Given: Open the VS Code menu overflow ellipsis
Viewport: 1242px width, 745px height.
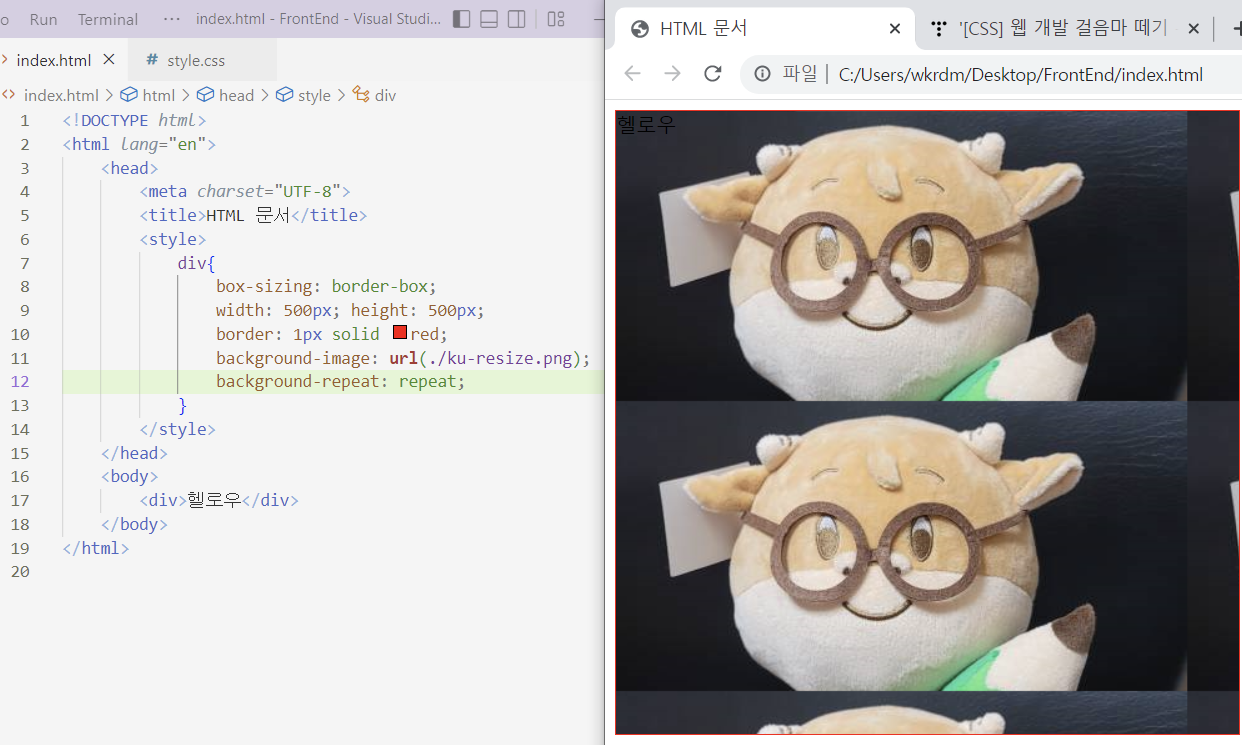Looking at the screenshot, I should (172, 19).
